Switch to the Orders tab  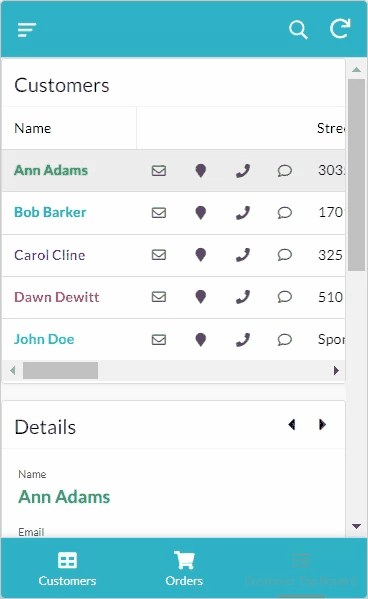tap(184, 568)
